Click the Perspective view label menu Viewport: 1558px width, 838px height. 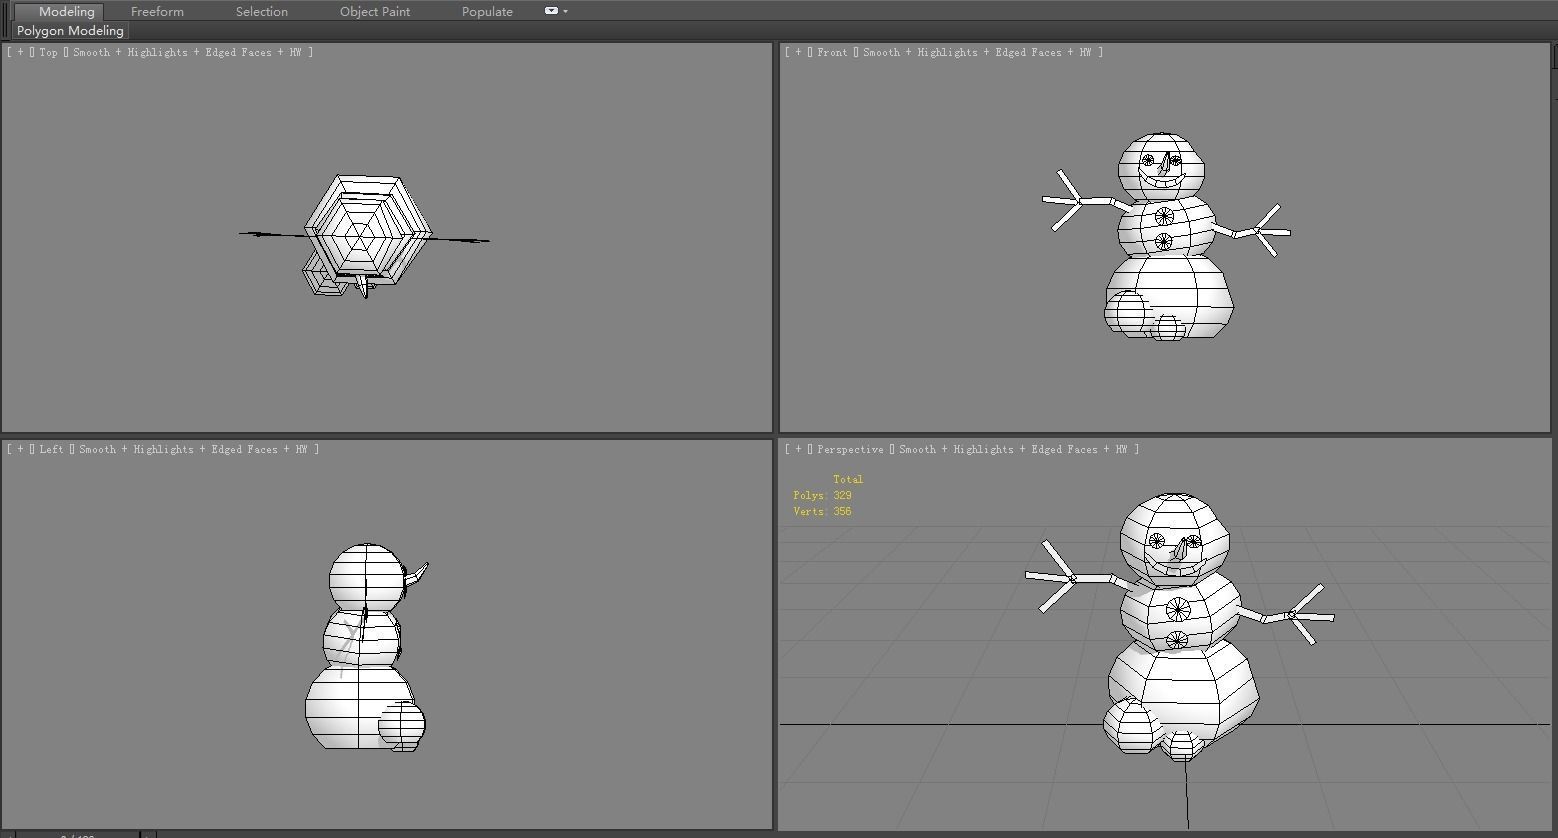tap(850, 449)
